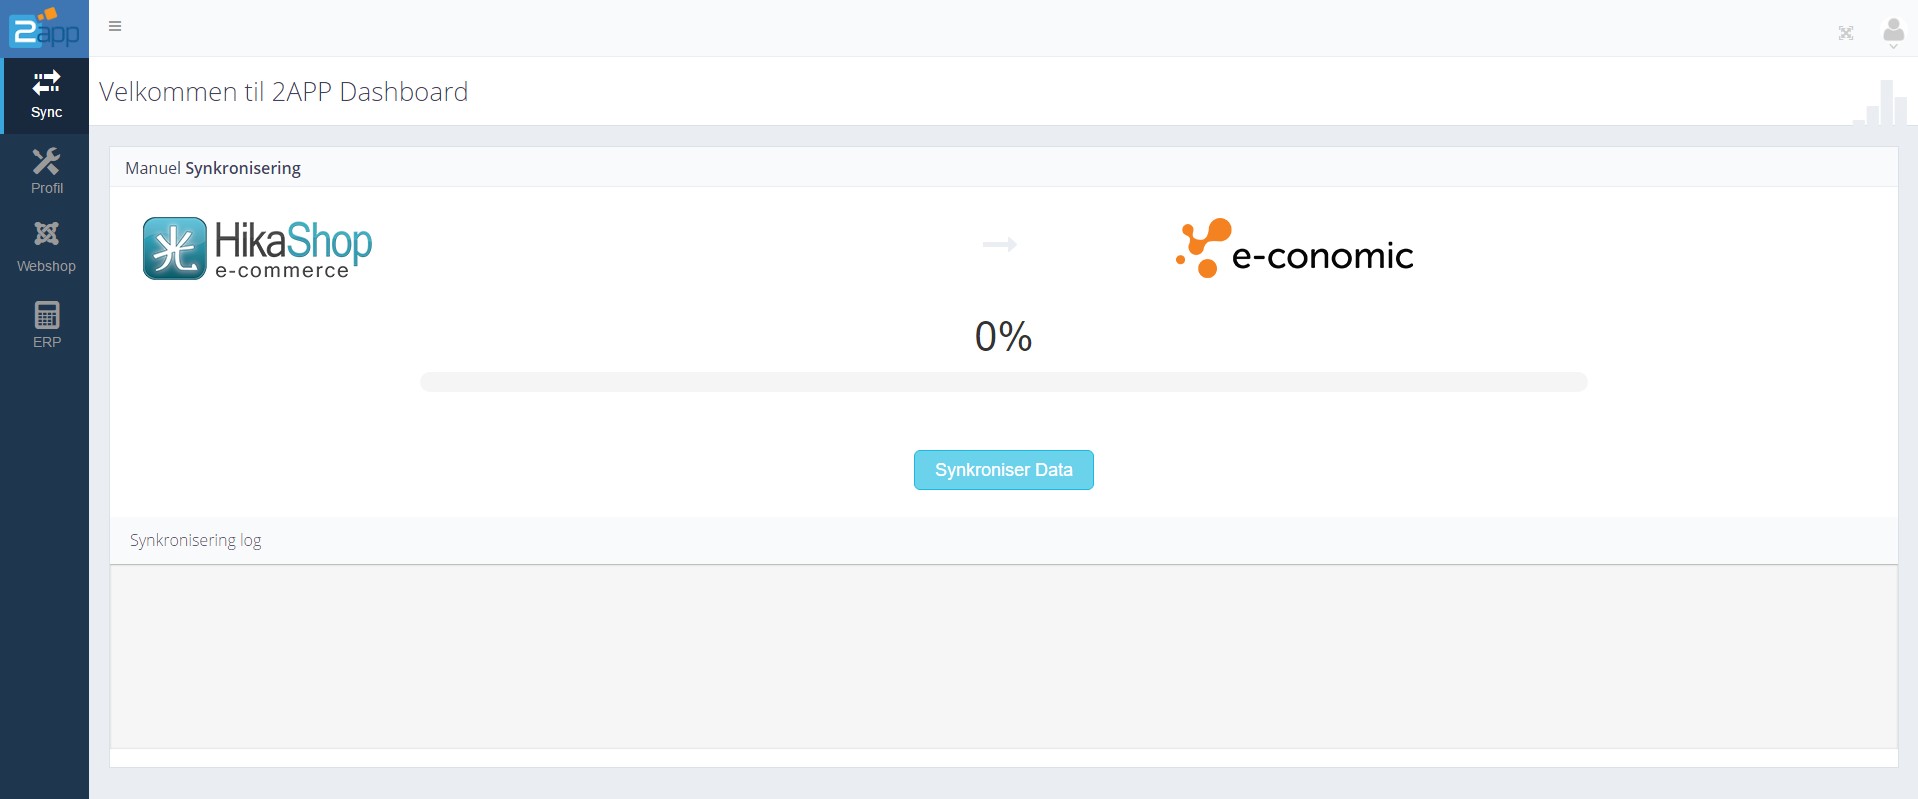1918x799 pixels.
Task: Open the Profil section in the sidebar
Action: coord(46,171)
